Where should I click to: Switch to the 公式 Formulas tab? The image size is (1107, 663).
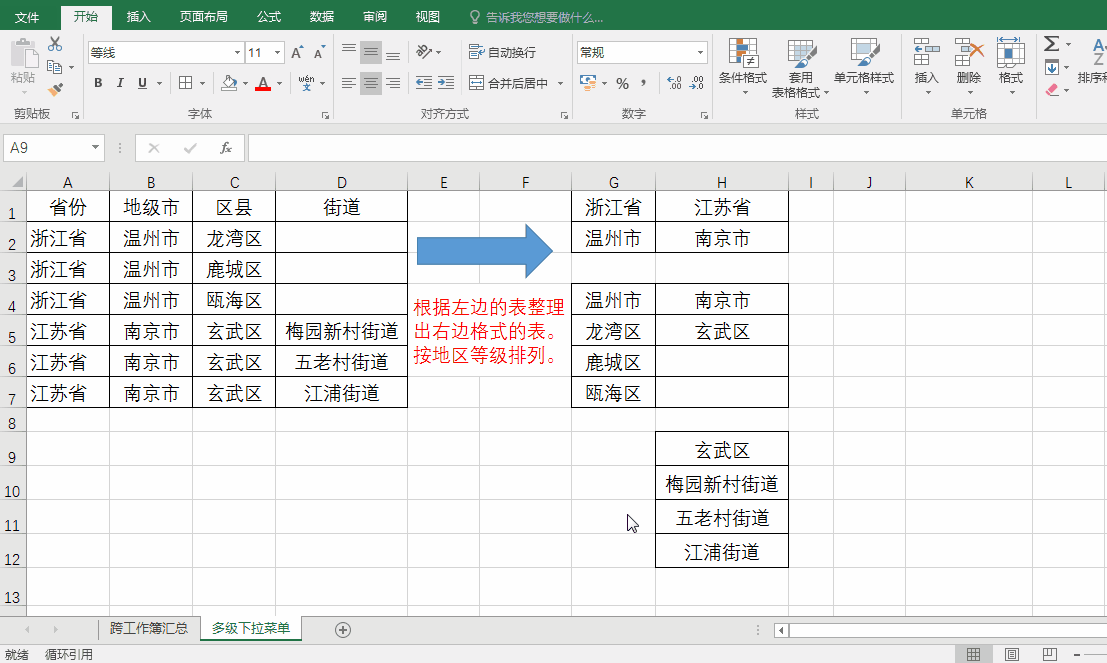(269, 17)
